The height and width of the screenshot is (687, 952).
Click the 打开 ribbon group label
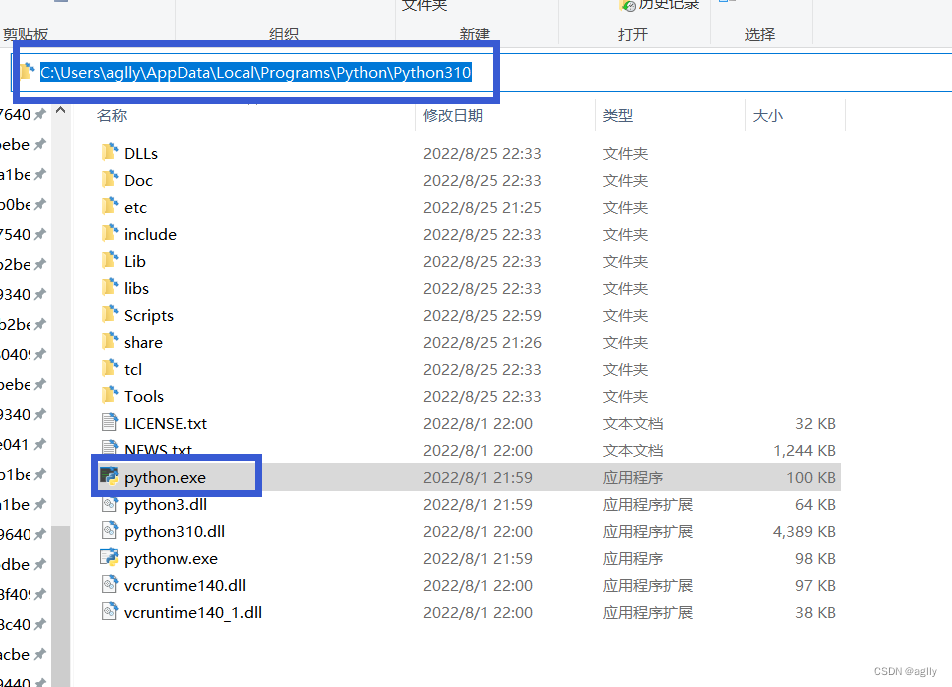point(633,35)
